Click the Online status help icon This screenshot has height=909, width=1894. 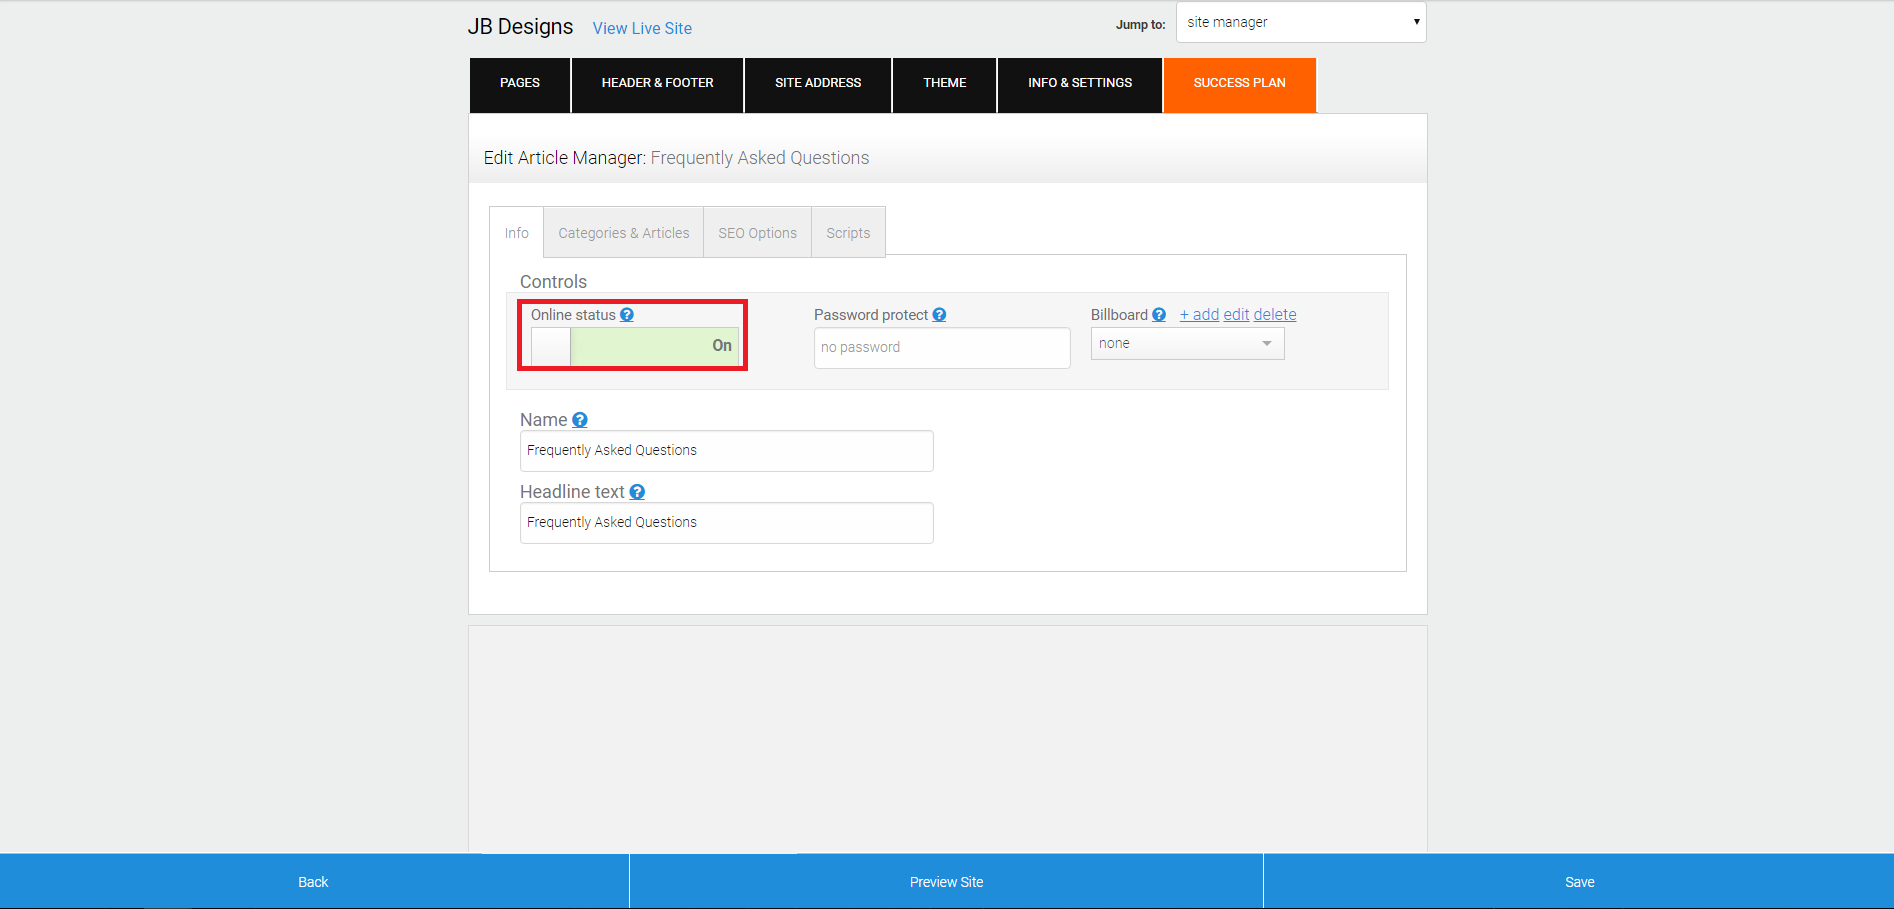click(x=627, y=315)
